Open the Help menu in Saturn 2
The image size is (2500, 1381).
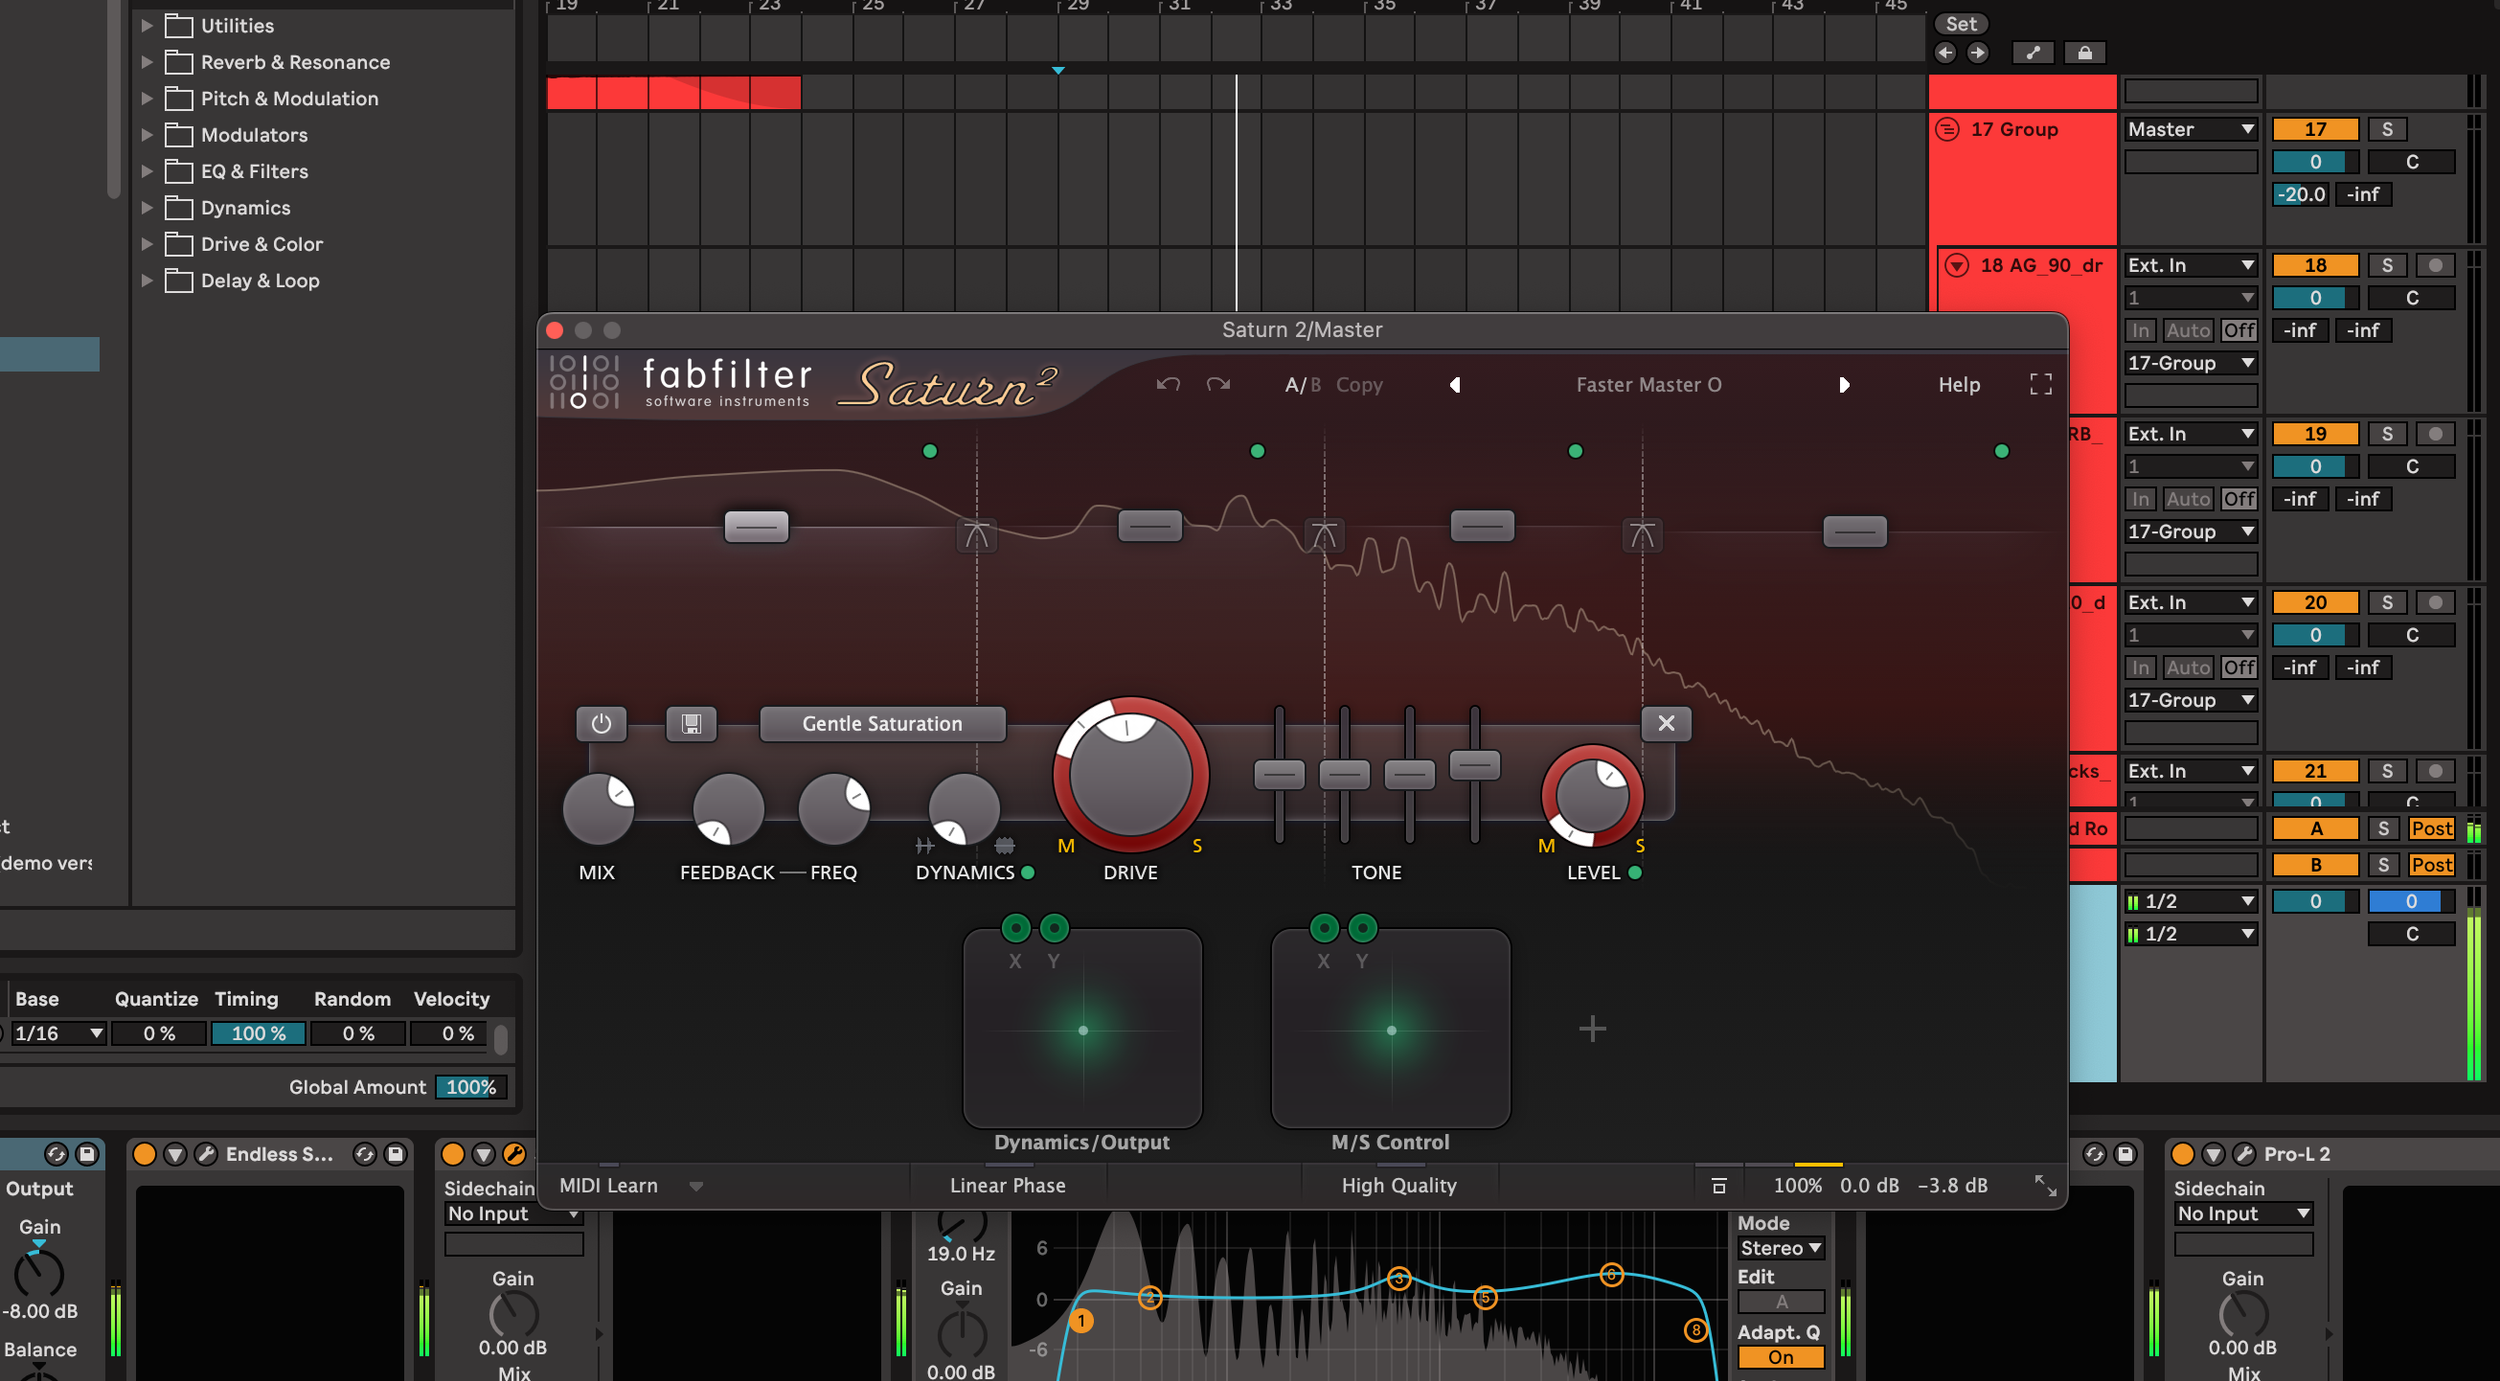[x=1958, y=385]
